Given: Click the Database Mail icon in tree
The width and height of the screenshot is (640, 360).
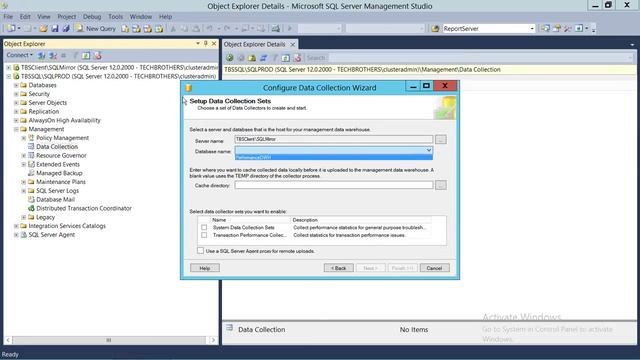Looking at the screenshot, I should pos(31,199).
